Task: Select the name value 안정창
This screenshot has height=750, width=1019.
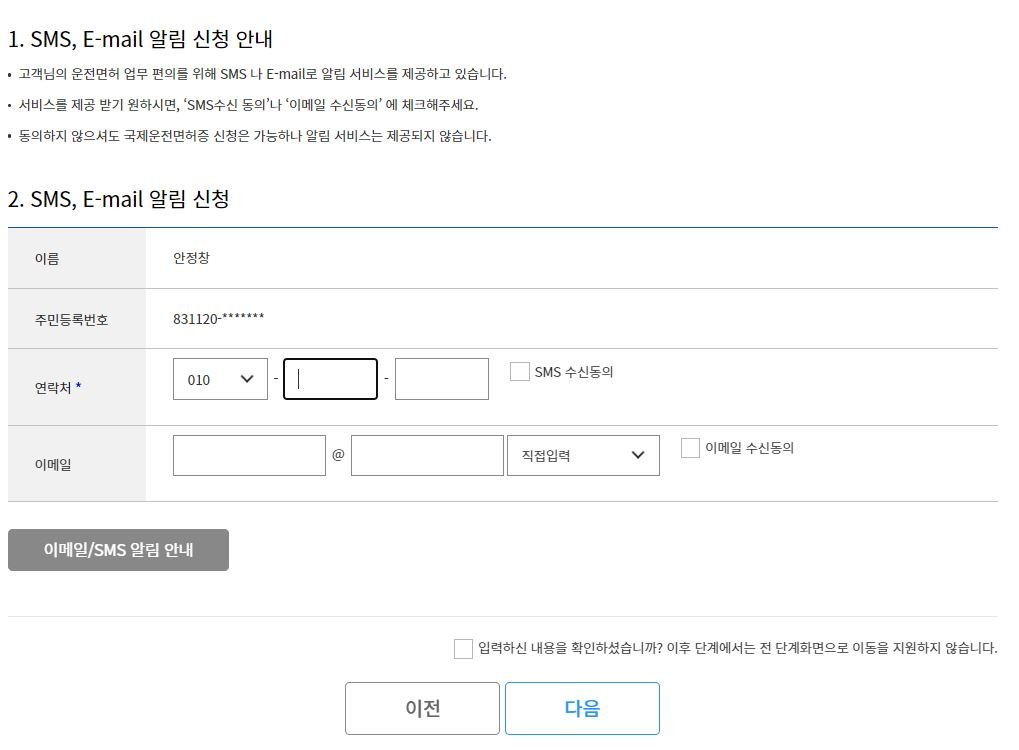Action: [x=192, y=258]
